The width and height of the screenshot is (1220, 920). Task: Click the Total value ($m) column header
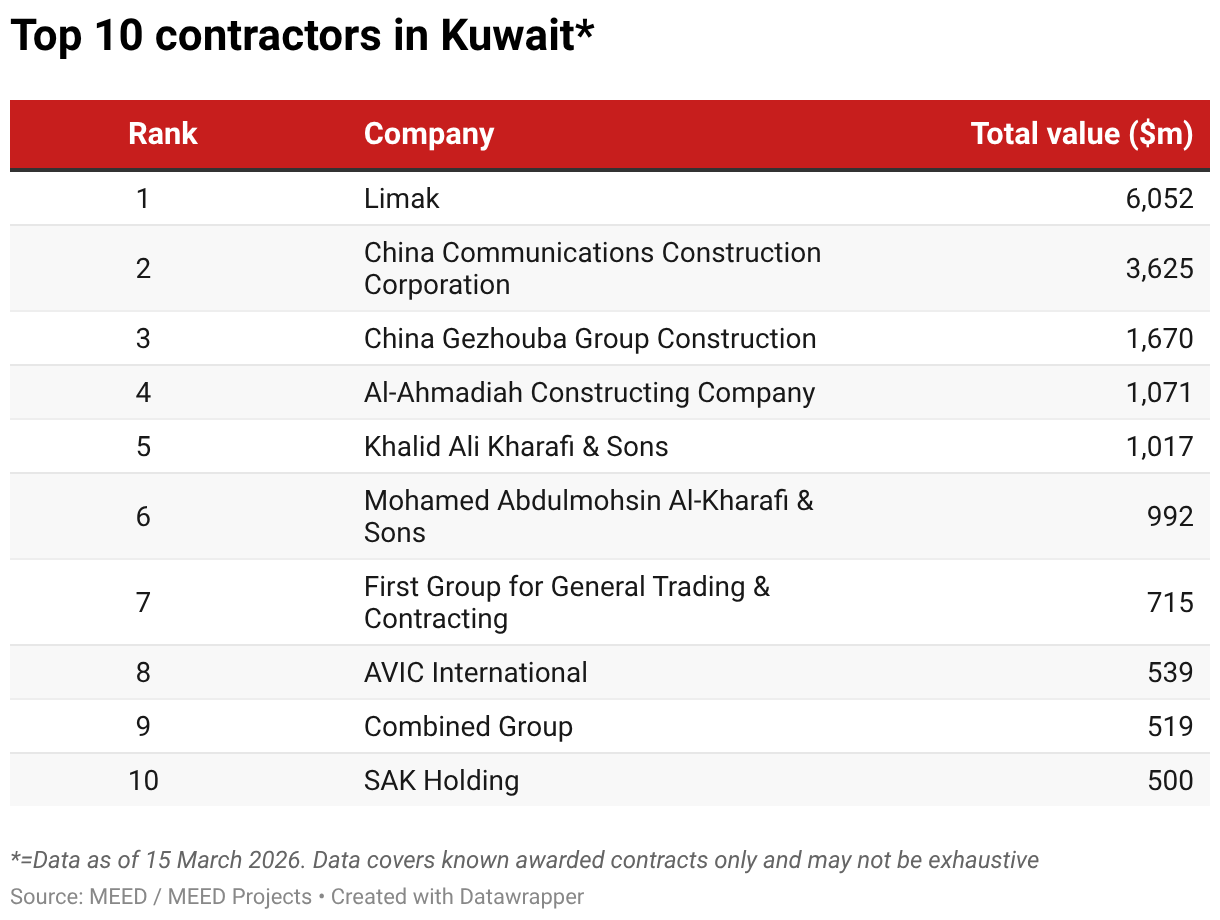tap(1082, 134)
